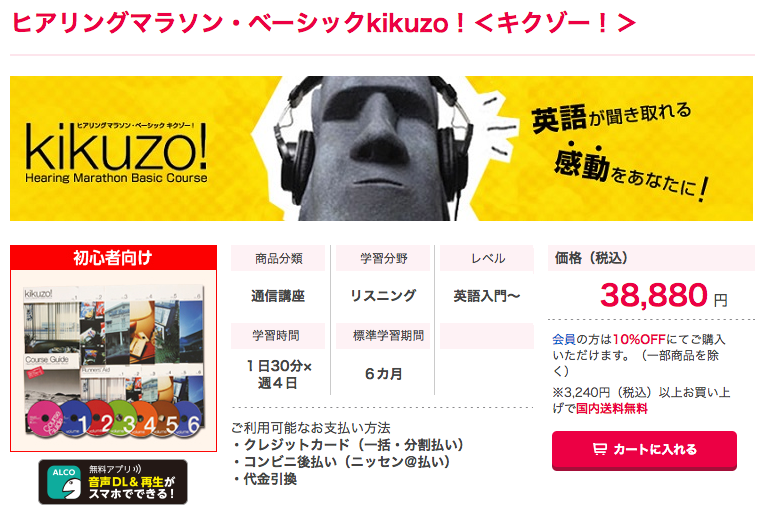The height and width of the screenshot is (518, 759).
Task: Click the 商品分類 header cell
Action: point(278,258)
